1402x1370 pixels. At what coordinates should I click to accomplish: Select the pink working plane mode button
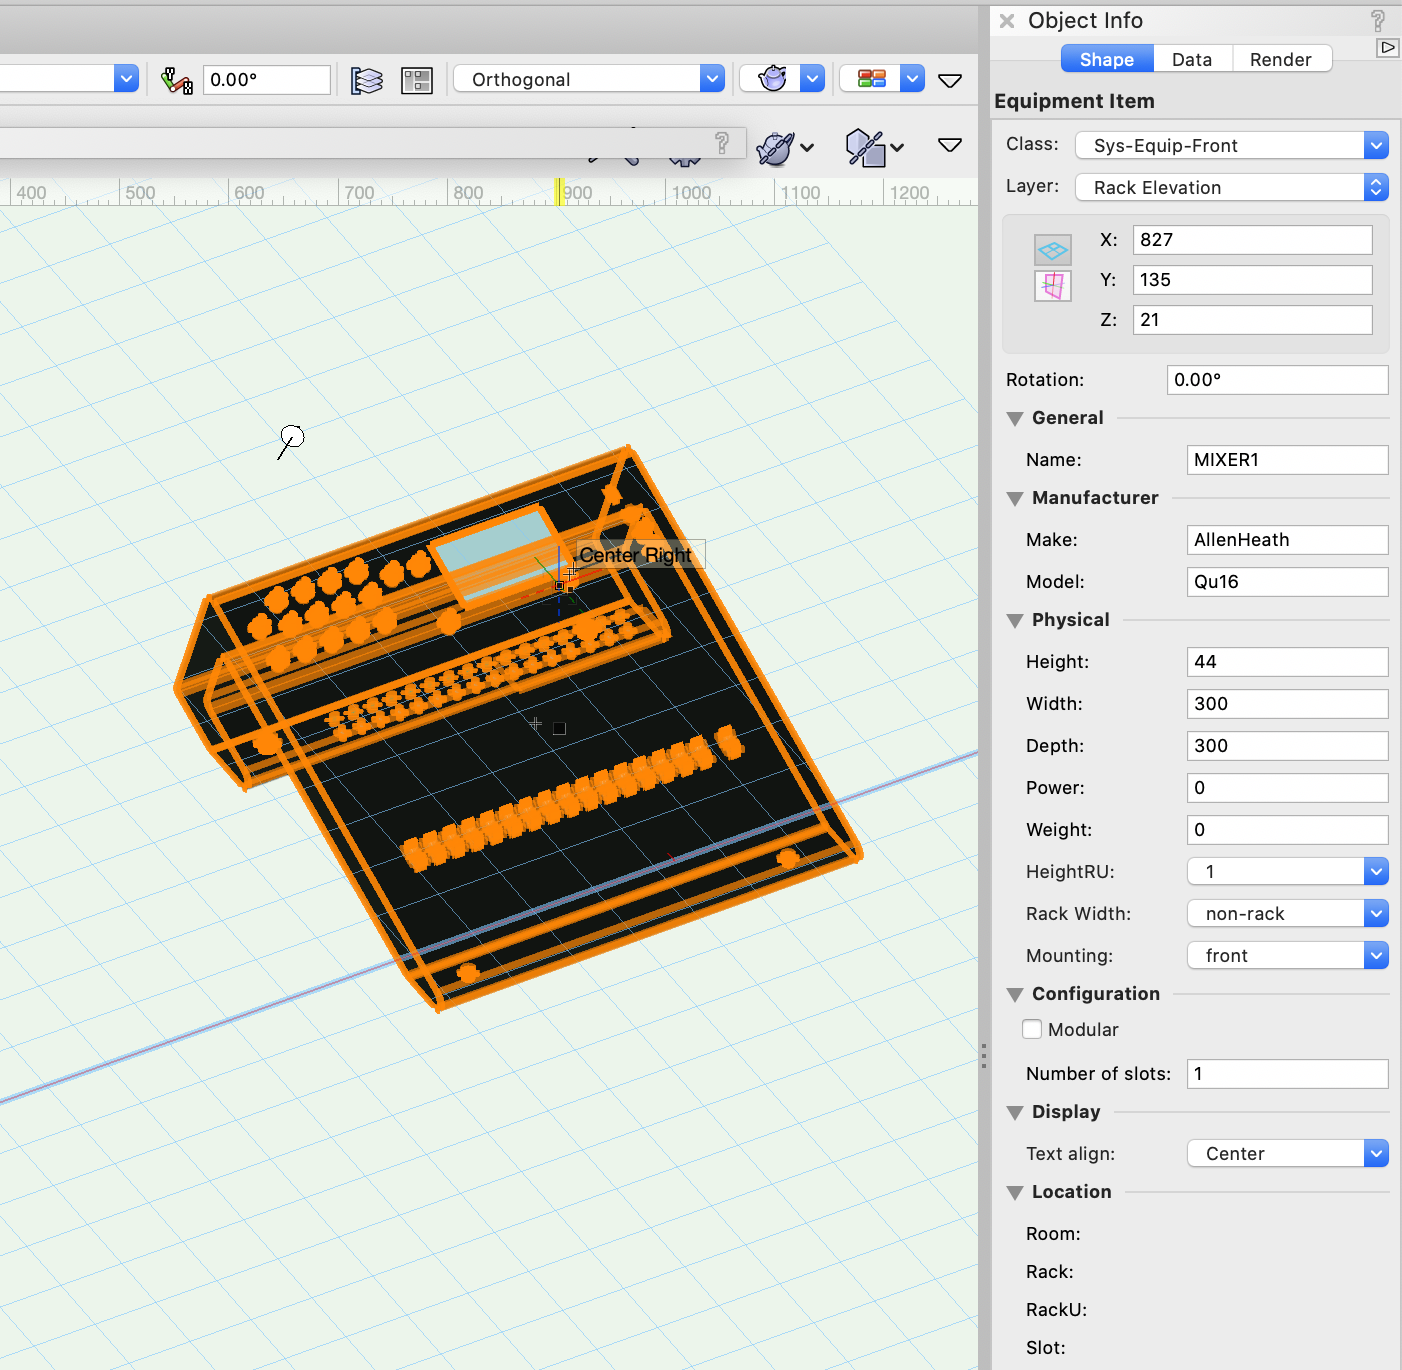(1053, 286)
